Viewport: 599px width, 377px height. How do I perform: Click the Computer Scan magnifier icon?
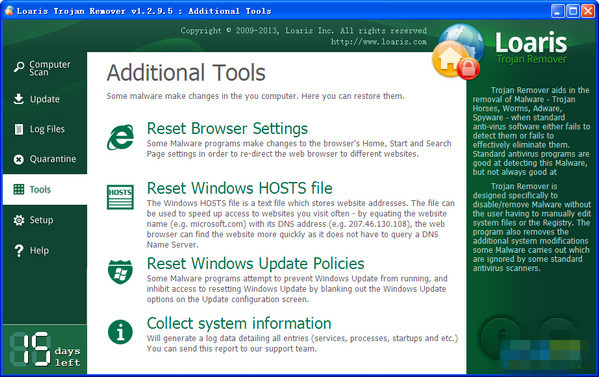point(19,67)
